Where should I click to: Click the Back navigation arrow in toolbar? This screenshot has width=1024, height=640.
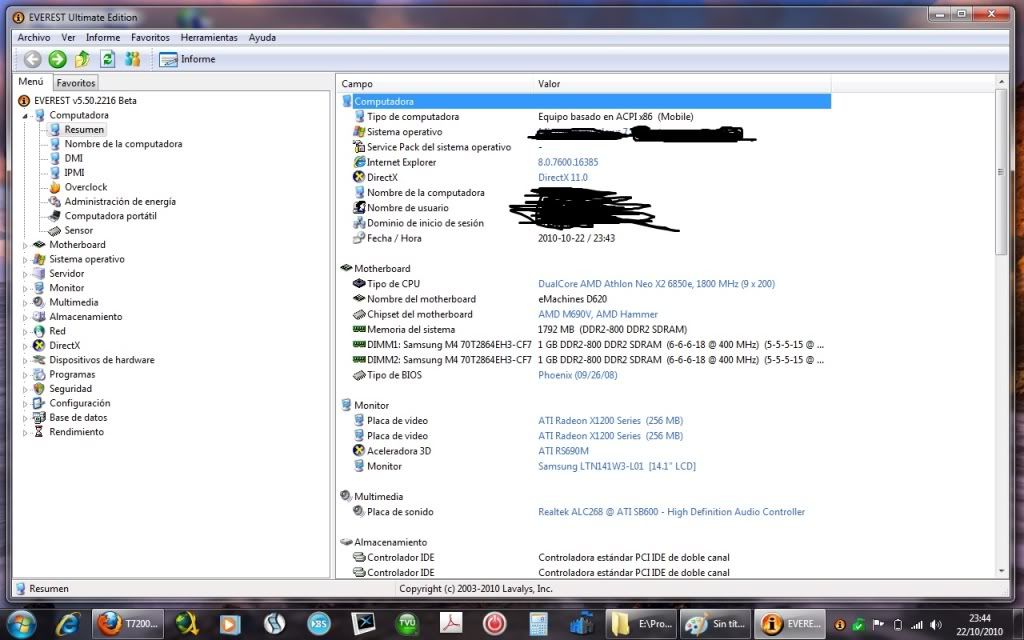coord(32,59)
